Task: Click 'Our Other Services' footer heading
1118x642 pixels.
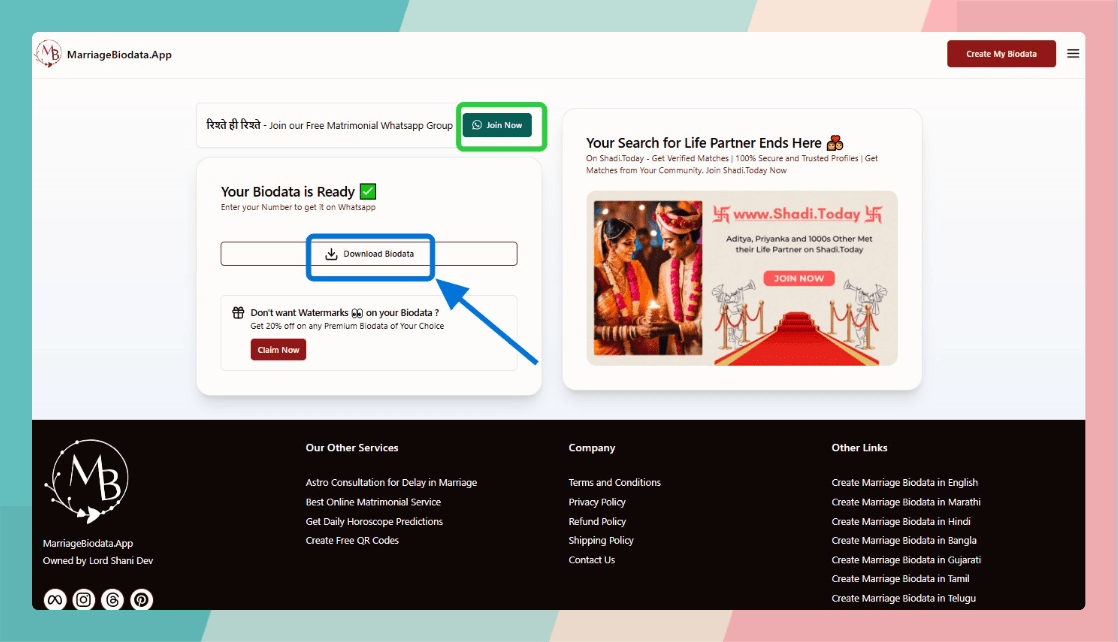Action: point(352,447)
